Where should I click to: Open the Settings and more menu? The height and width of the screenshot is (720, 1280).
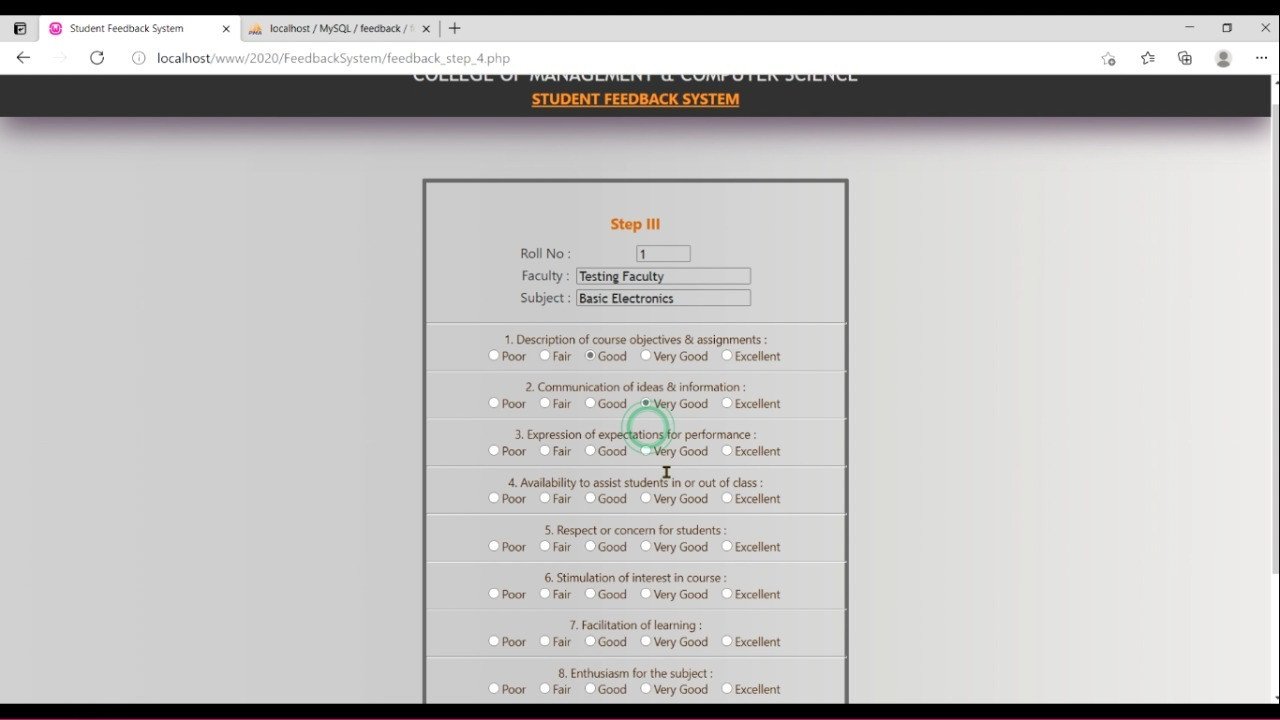(x=1261, y=58)
